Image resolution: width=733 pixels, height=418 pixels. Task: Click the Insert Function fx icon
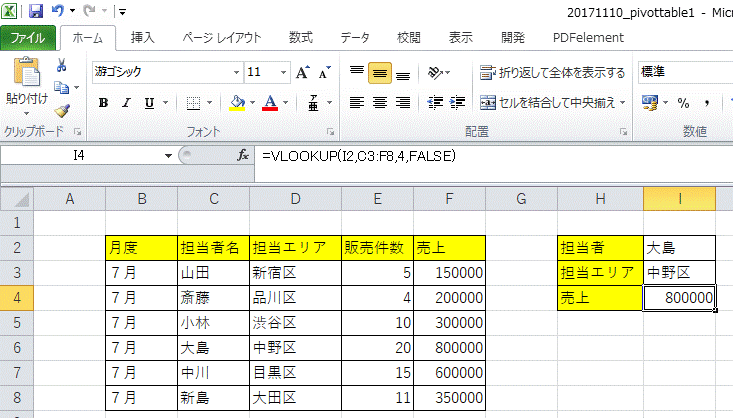242,156
